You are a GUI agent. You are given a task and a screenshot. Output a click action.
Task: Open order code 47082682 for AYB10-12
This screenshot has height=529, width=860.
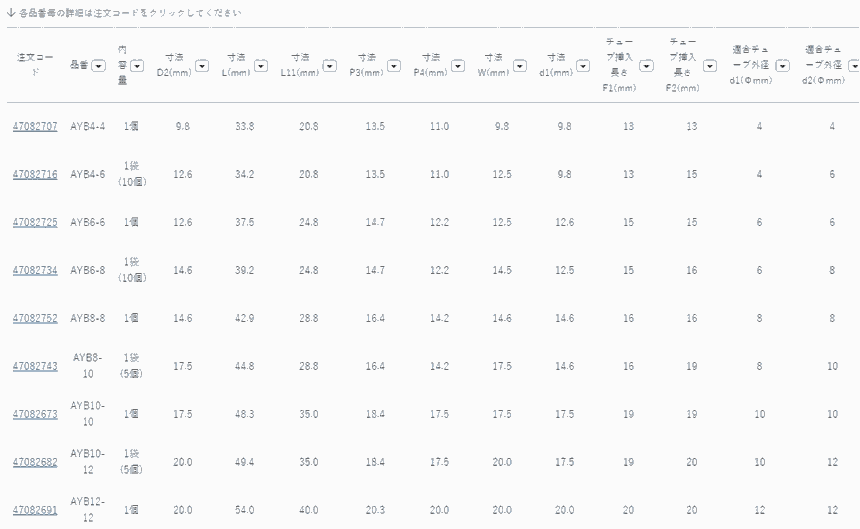coord(35,462)
